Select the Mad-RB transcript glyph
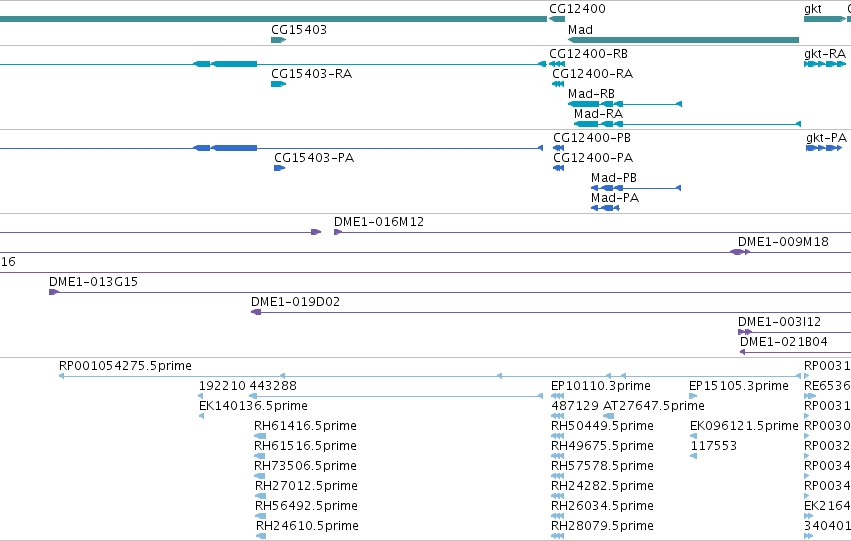The image size is (851, 541). pyautogui.click(x=625, y=104)
